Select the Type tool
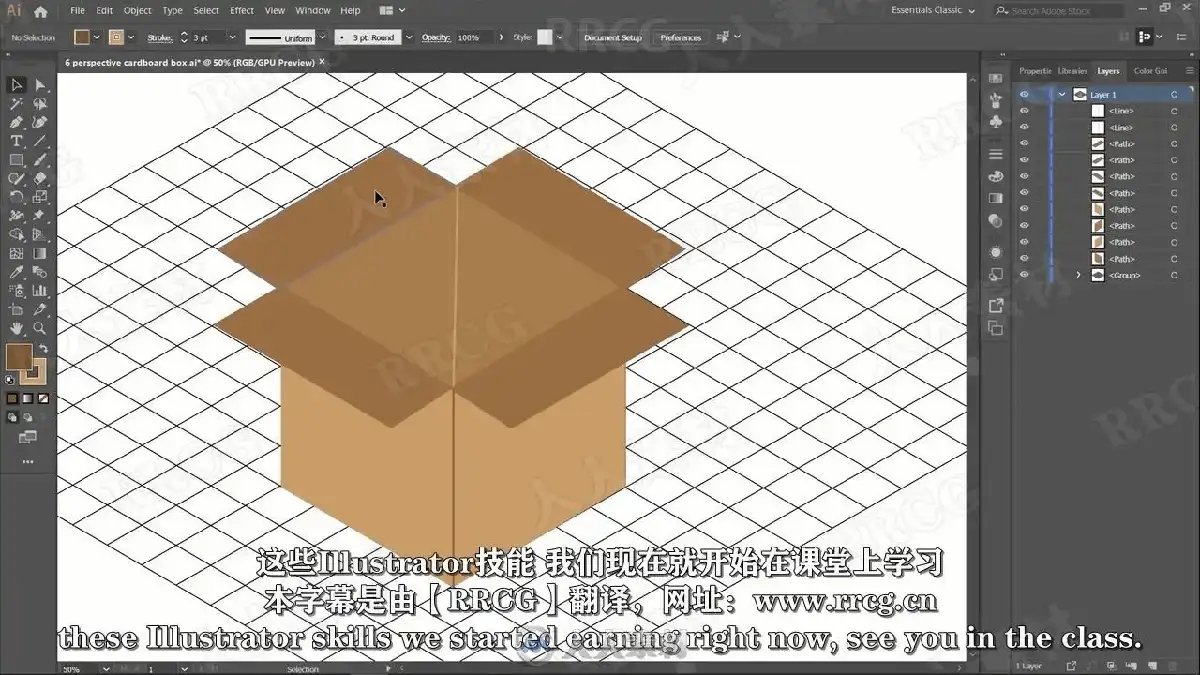 point(17,141)
